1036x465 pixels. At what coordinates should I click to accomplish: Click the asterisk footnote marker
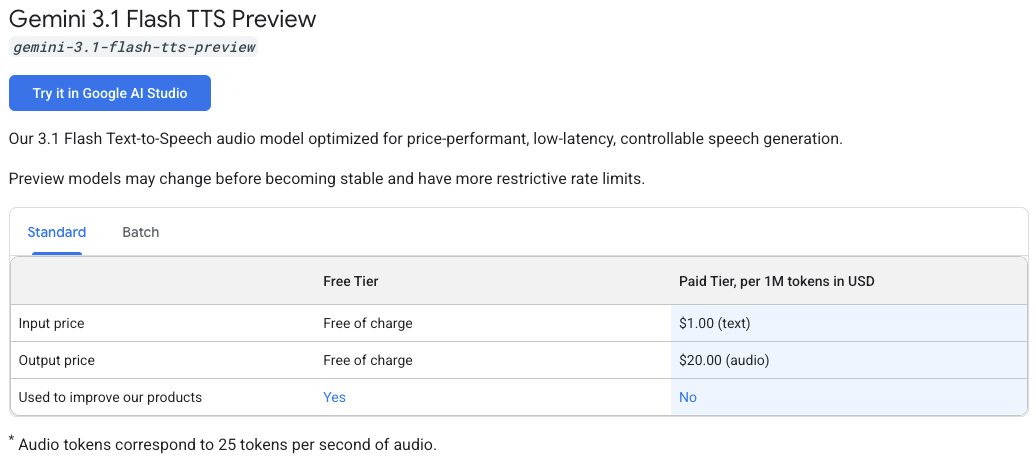11,439
